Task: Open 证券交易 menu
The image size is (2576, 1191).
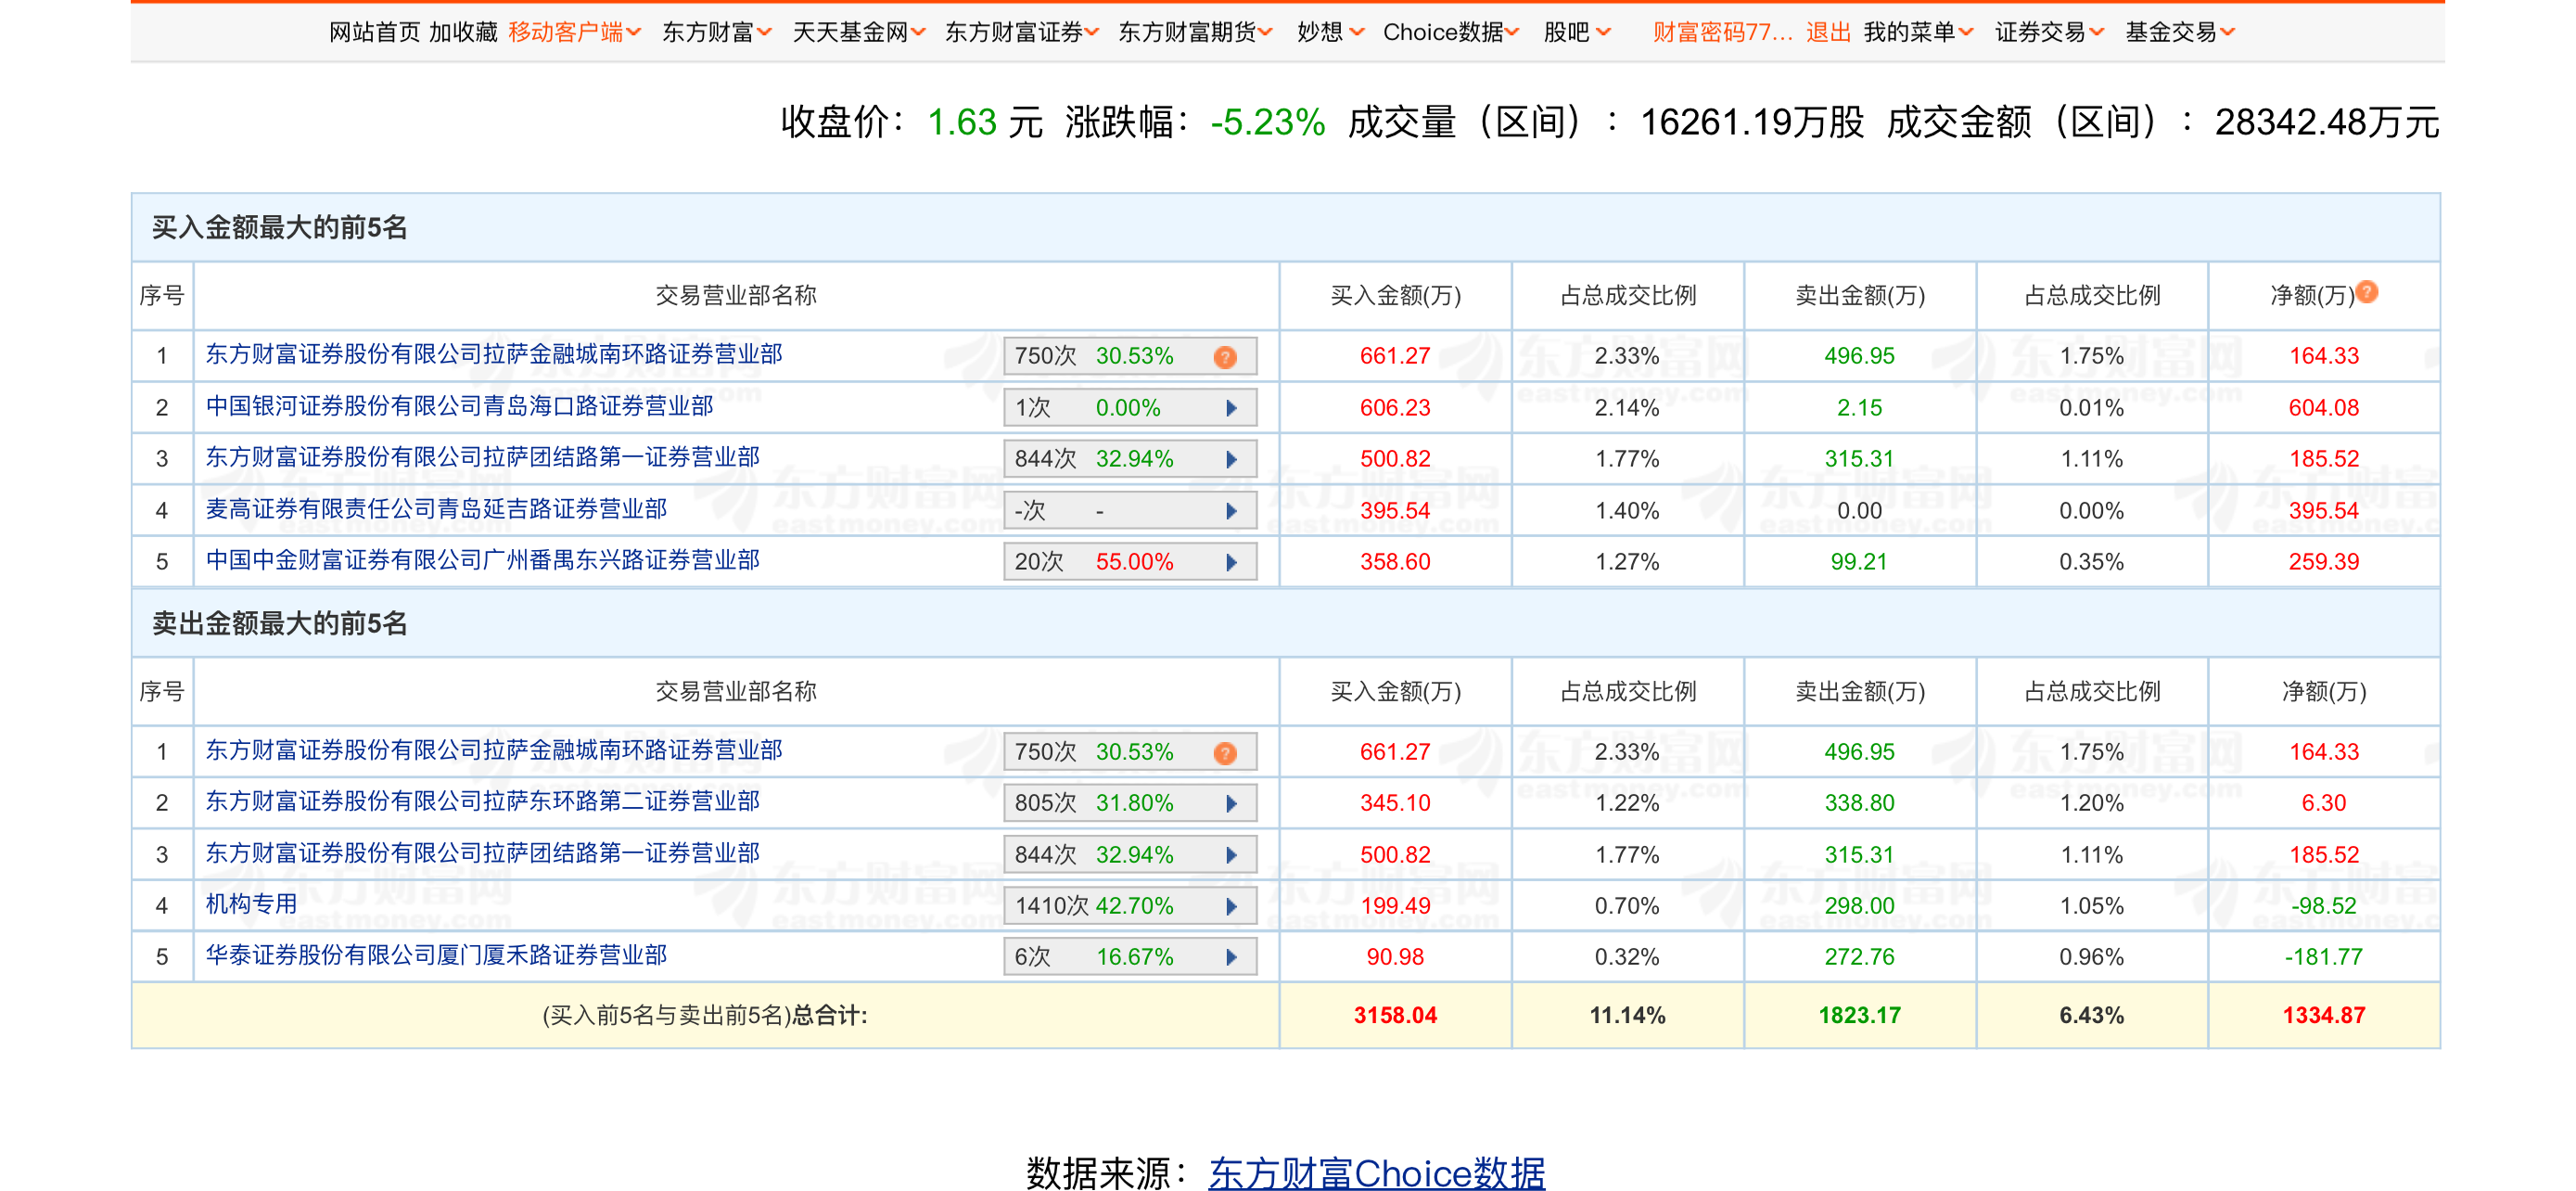Action: [x=2049, y=32]
